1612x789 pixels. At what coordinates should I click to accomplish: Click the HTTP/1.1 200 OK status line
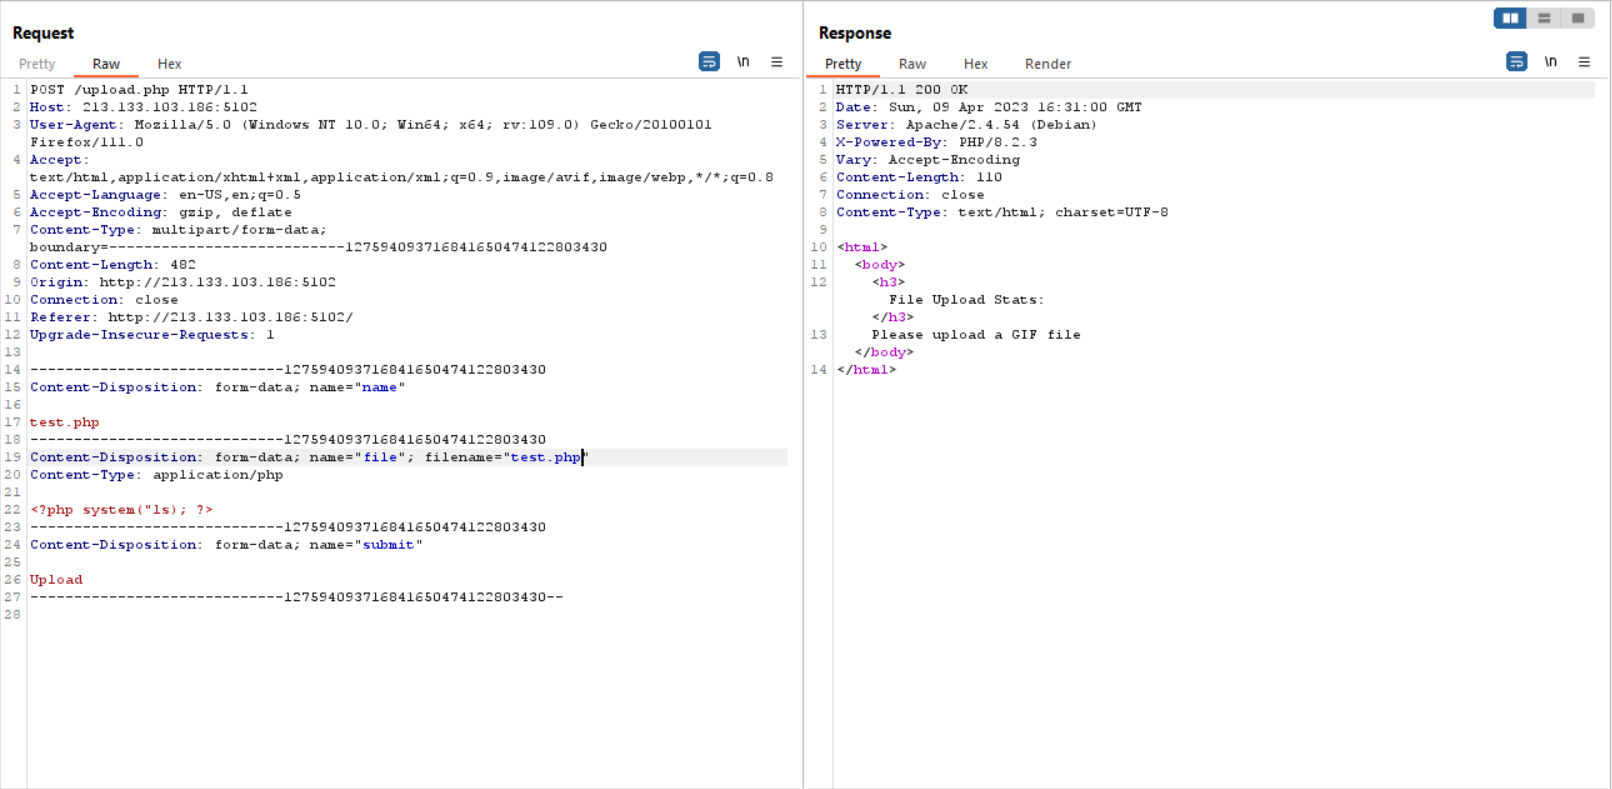click(x=902, y=90)
